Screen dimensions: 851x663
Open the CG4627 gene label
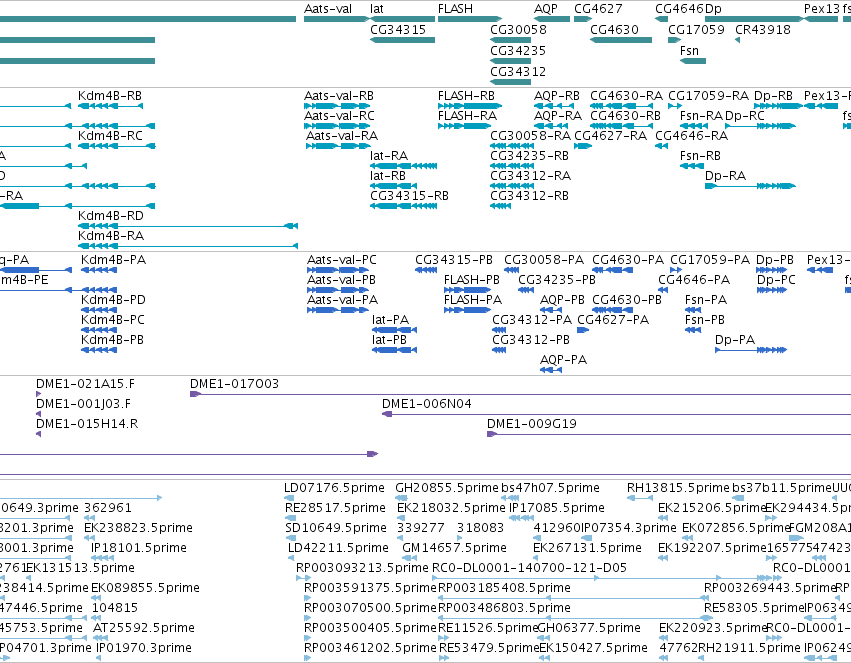(x=598, y=9)
